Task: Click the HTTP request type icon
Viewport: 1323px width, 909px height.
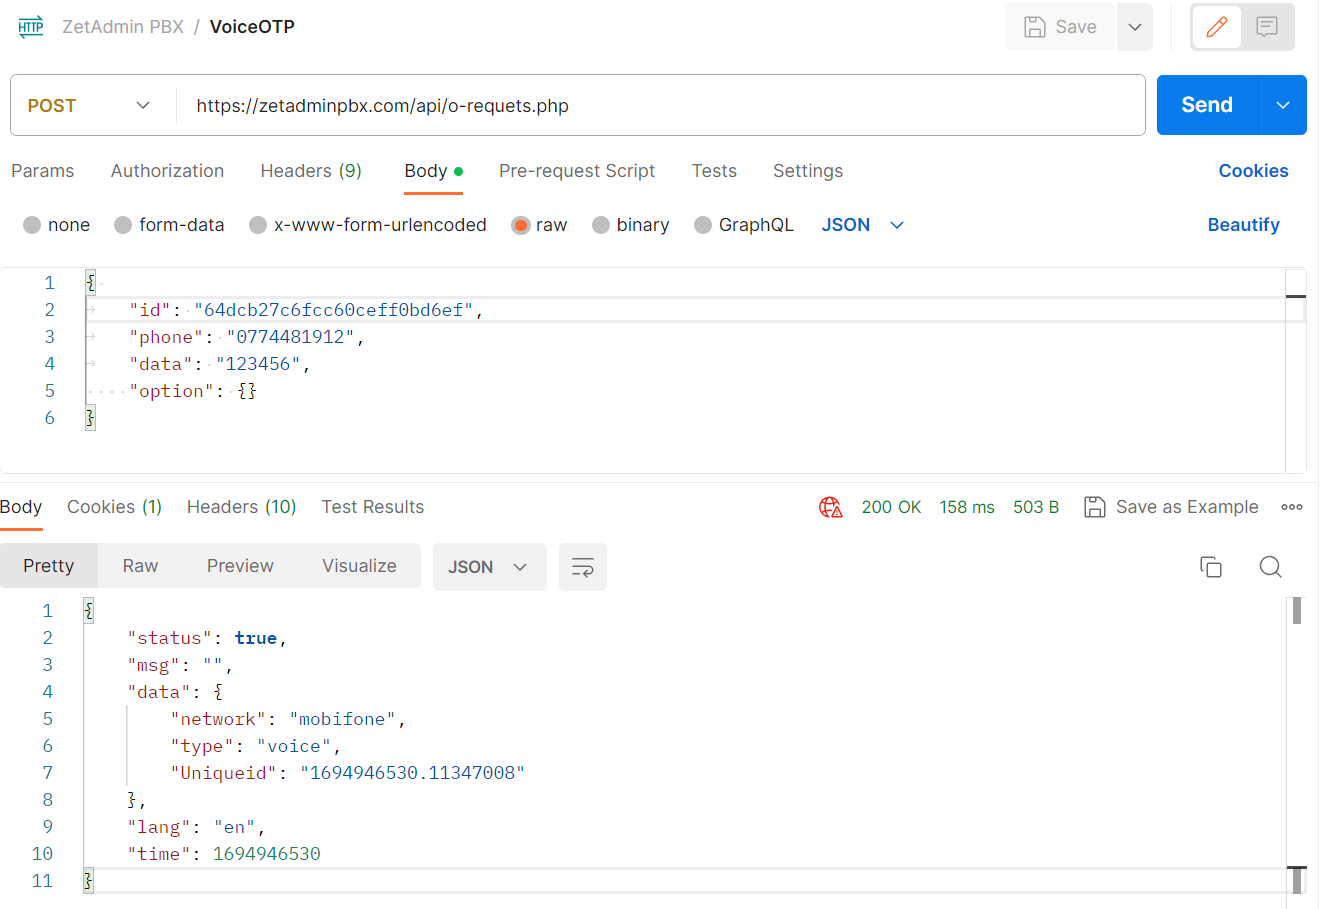Action: (x=31, y=27)
